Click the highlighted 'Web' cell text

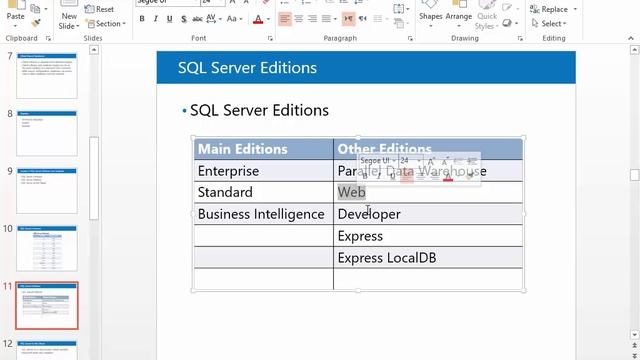[x=351, y=192]
